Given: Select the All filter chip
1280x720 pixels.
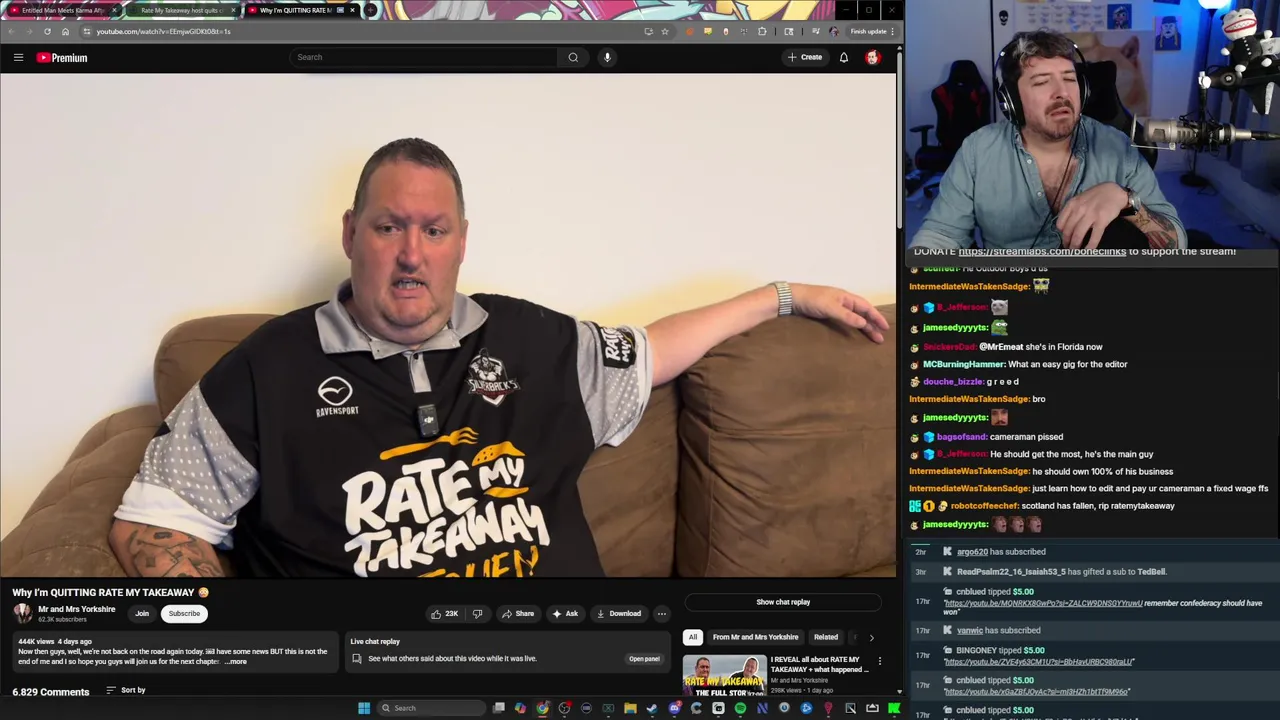Looking at the screenshot, I should (x=692, y=637).
